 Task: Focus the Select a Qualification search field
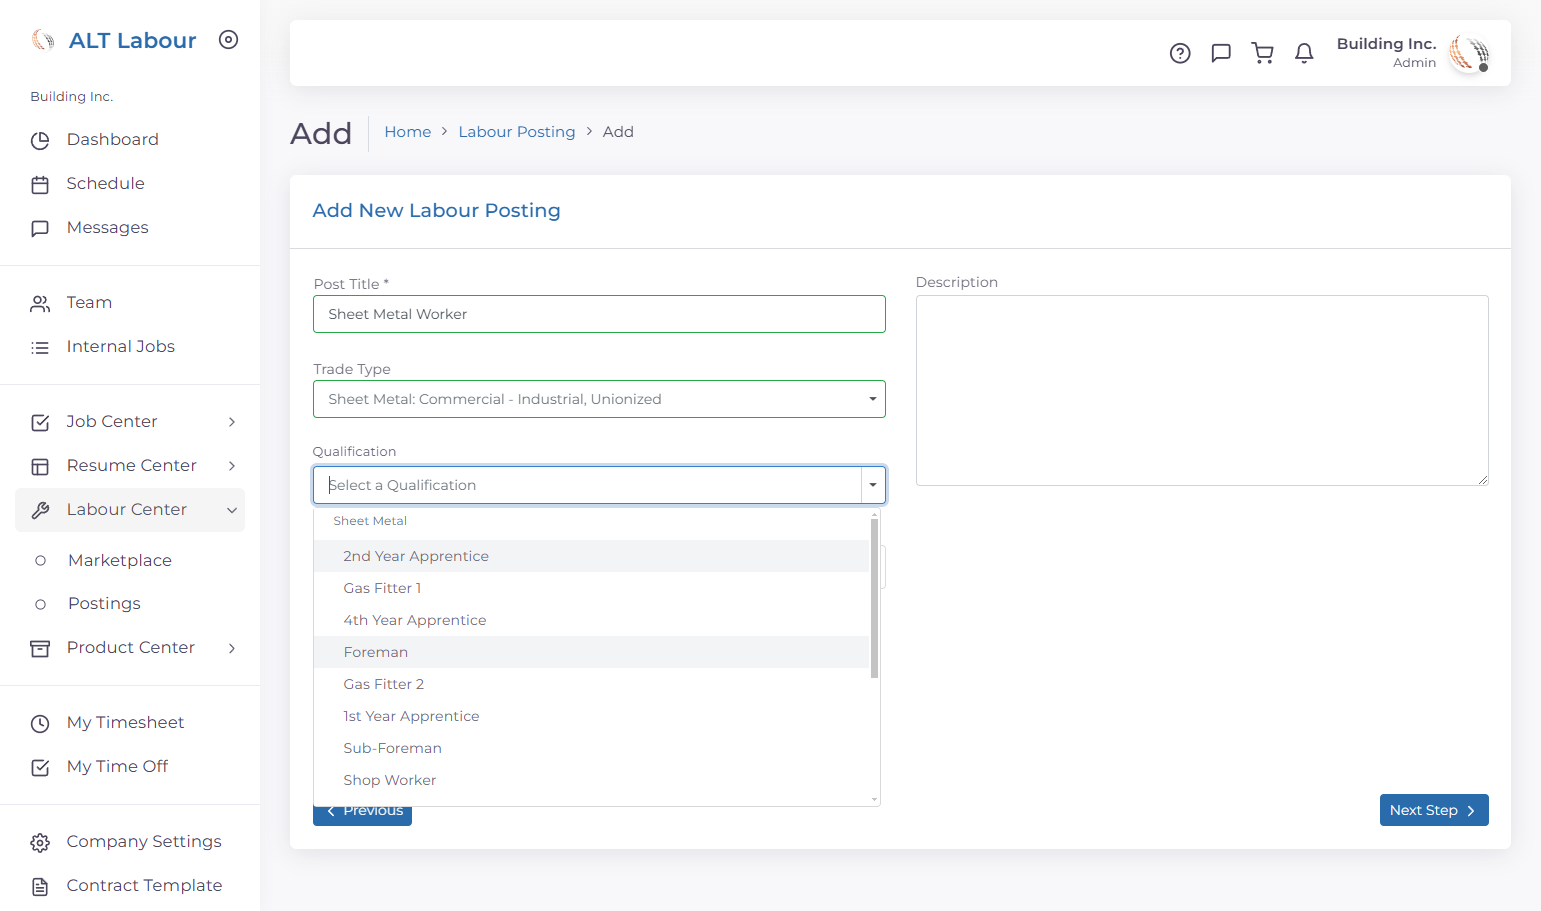(x=588, y=485)
